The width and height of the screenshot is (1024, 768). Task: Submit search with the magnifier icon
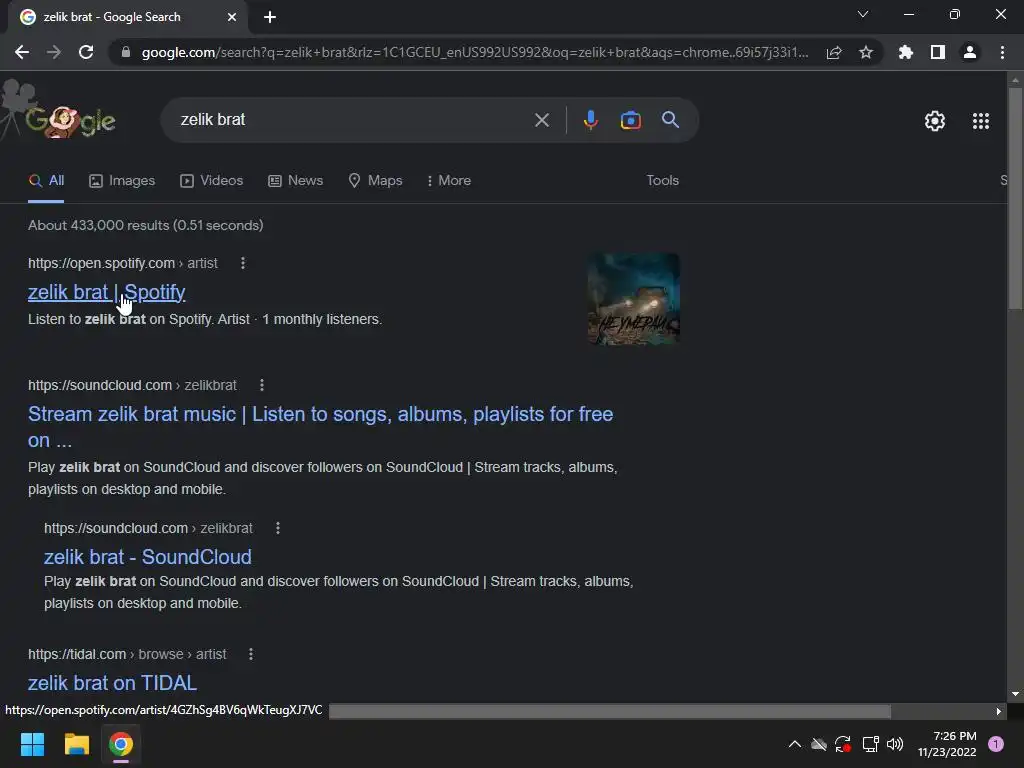point(671,120)
